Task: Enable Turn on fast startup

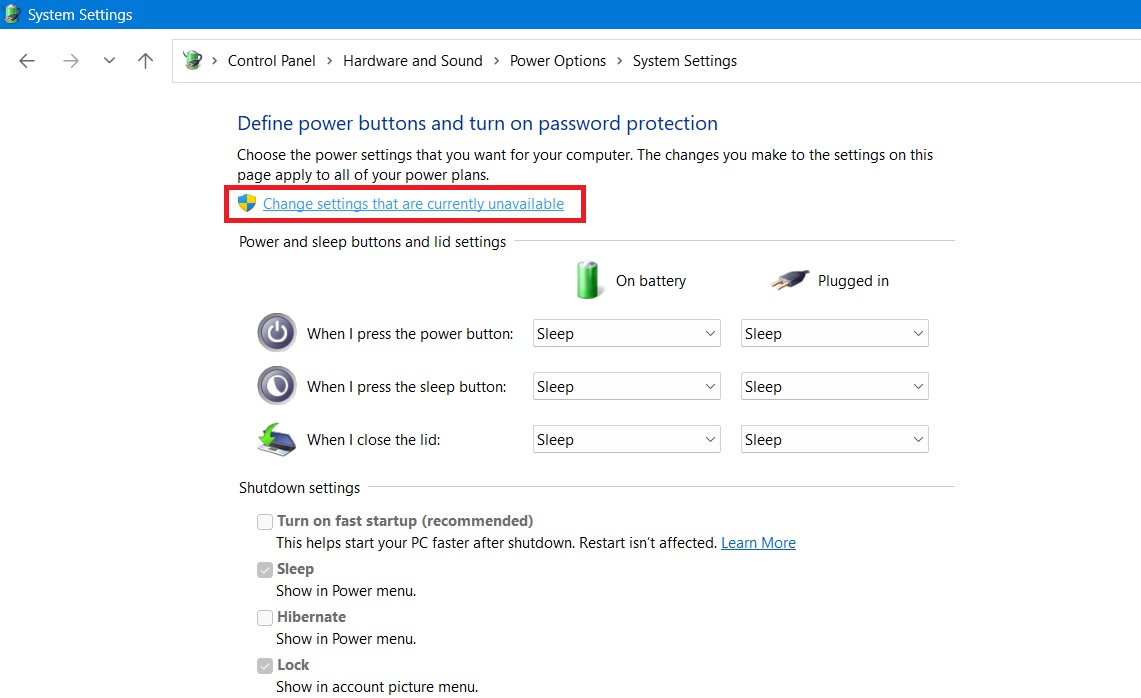Action: (265, 521)
